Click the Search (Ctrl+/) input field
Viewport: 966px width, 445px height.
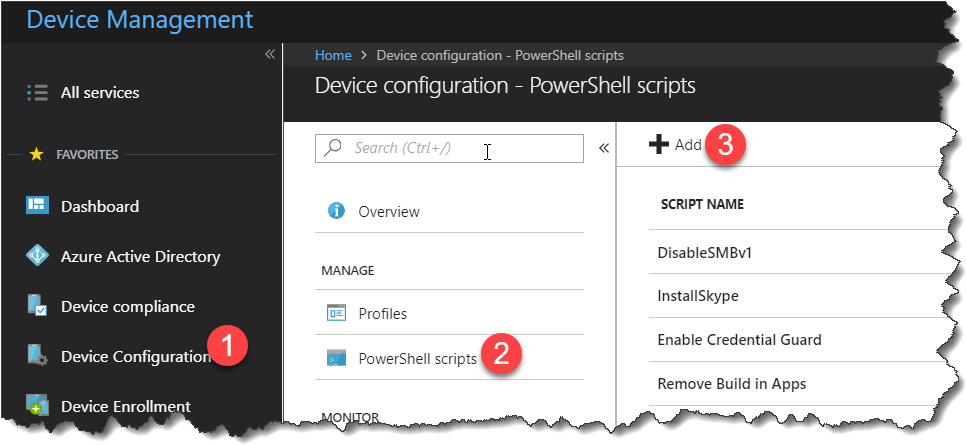(x=450, y=148)
